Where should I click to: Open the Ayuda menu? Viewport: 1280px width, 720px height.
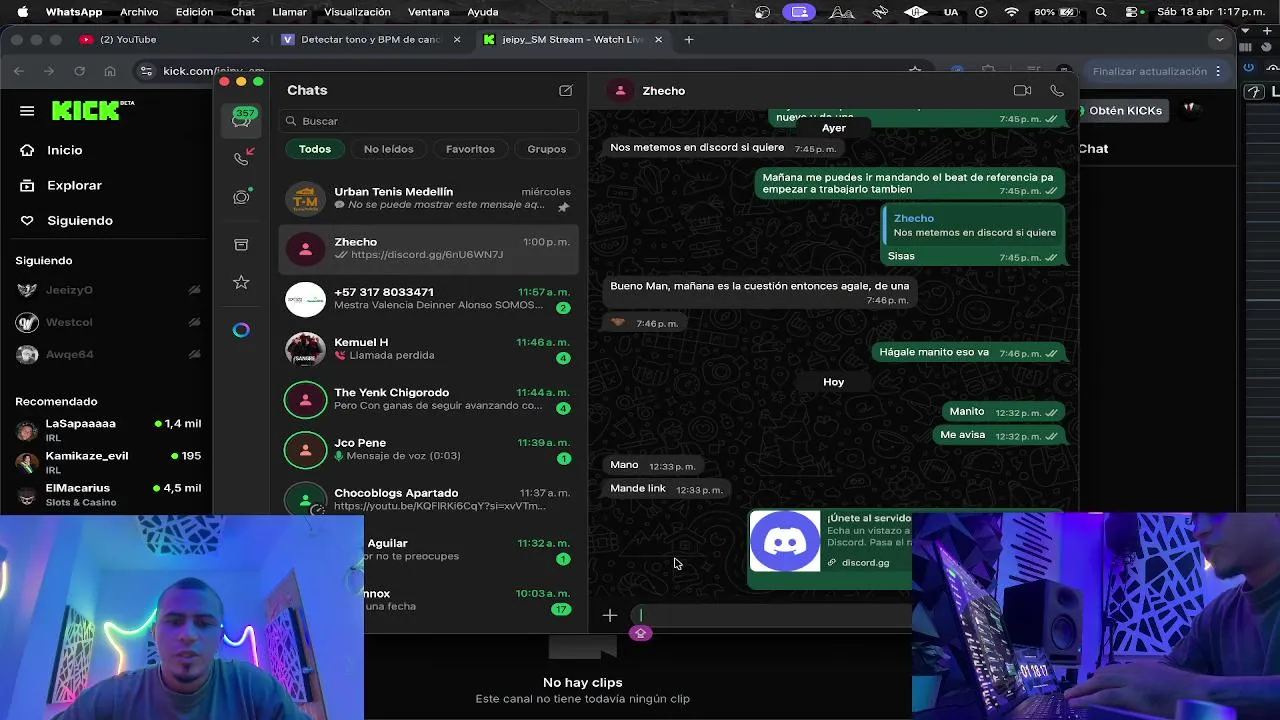click(x=483, y=12)
